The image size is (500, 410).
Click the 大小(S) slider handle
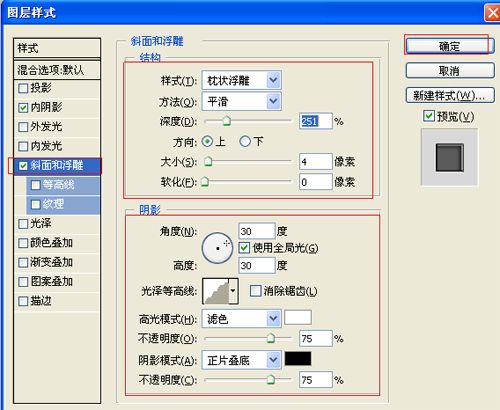[208, 161]
